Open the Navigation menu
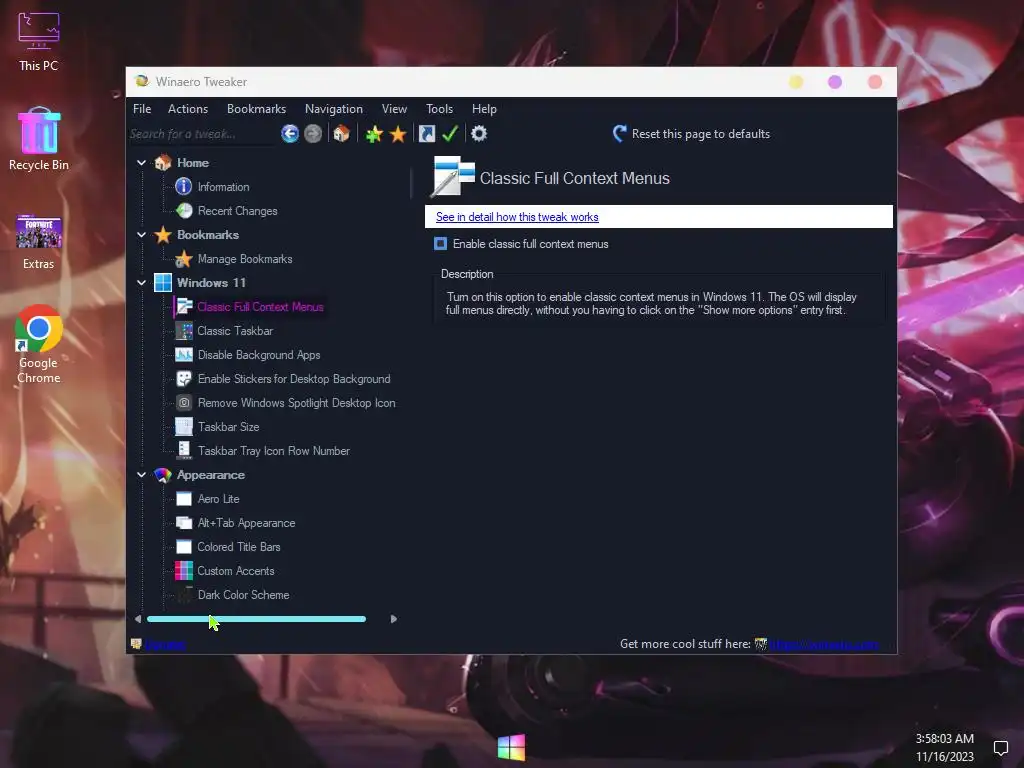1024x768 pixels. (334, 109)
